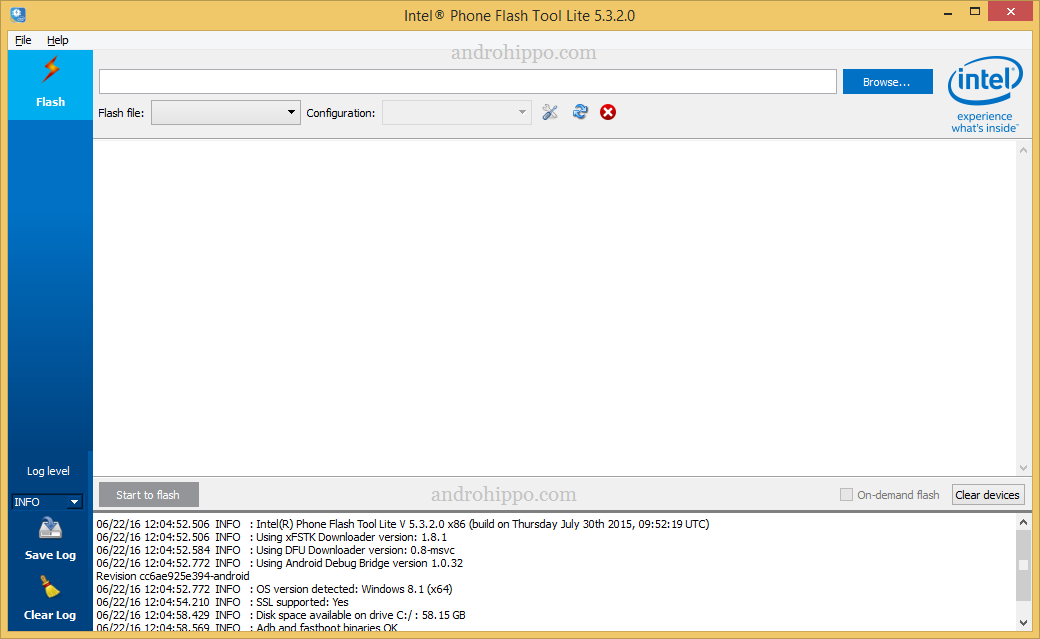1040x639 pixels.
Task: Maximize the Flash Tool window
Action: pos(975,12)
